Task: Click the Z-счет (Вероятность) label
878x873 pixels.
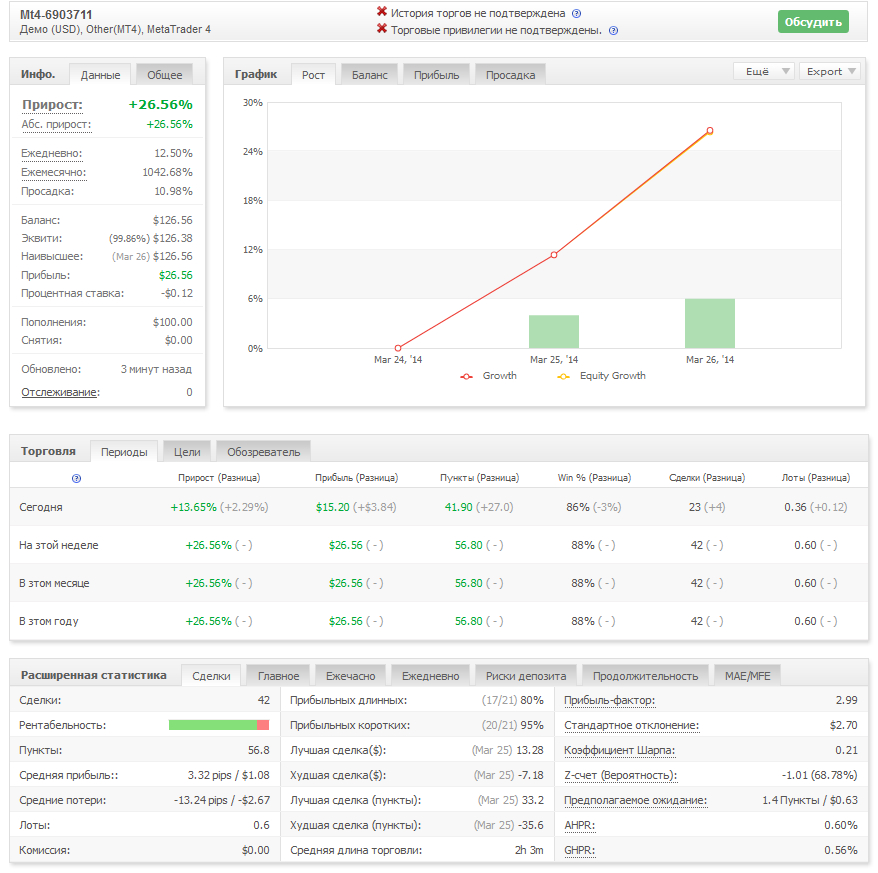Action: coord(620,775)
